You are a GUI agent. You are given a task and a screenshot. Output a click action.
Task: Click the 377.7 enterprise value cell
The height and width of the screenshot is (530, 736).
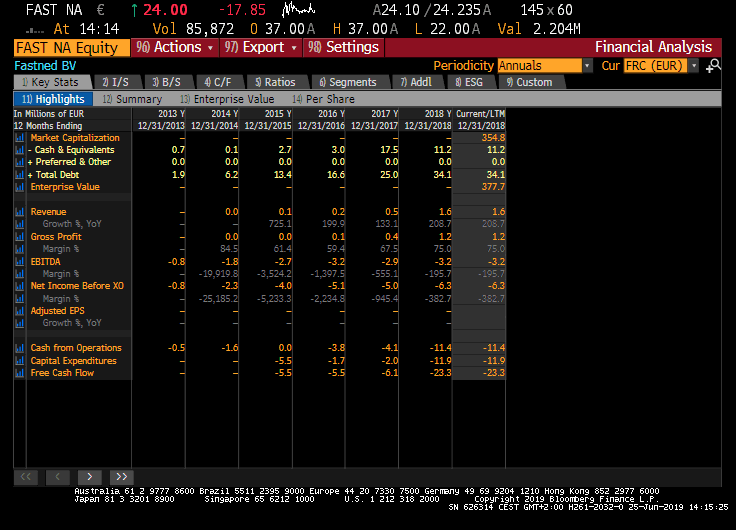(493, 187)
